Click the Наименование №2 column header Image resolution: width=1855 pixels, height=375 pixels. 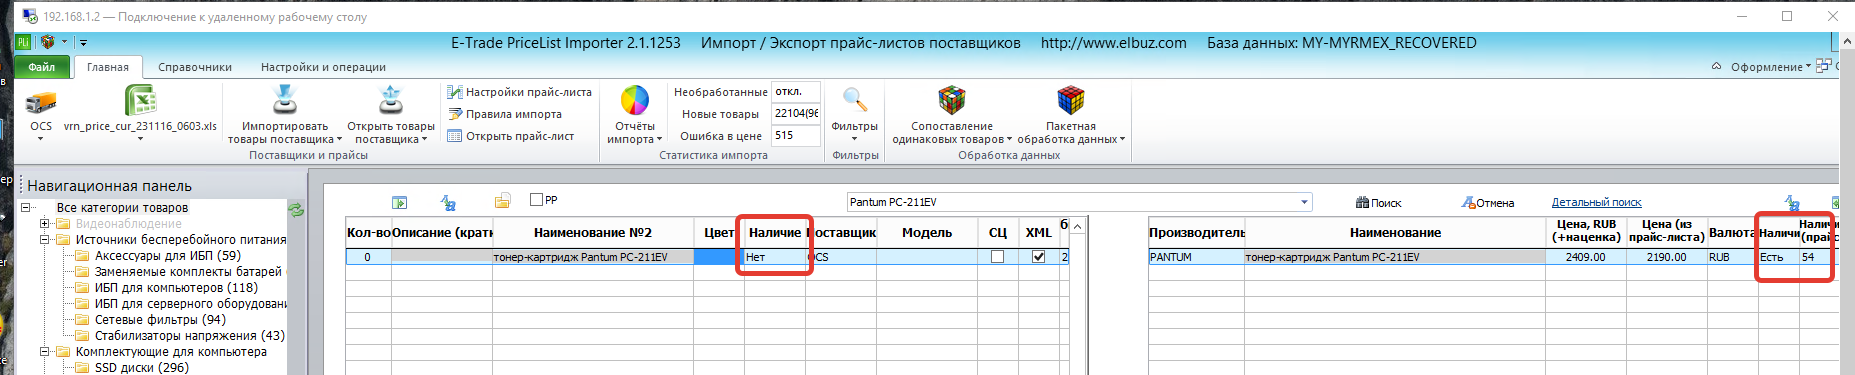tap(593, 233)
